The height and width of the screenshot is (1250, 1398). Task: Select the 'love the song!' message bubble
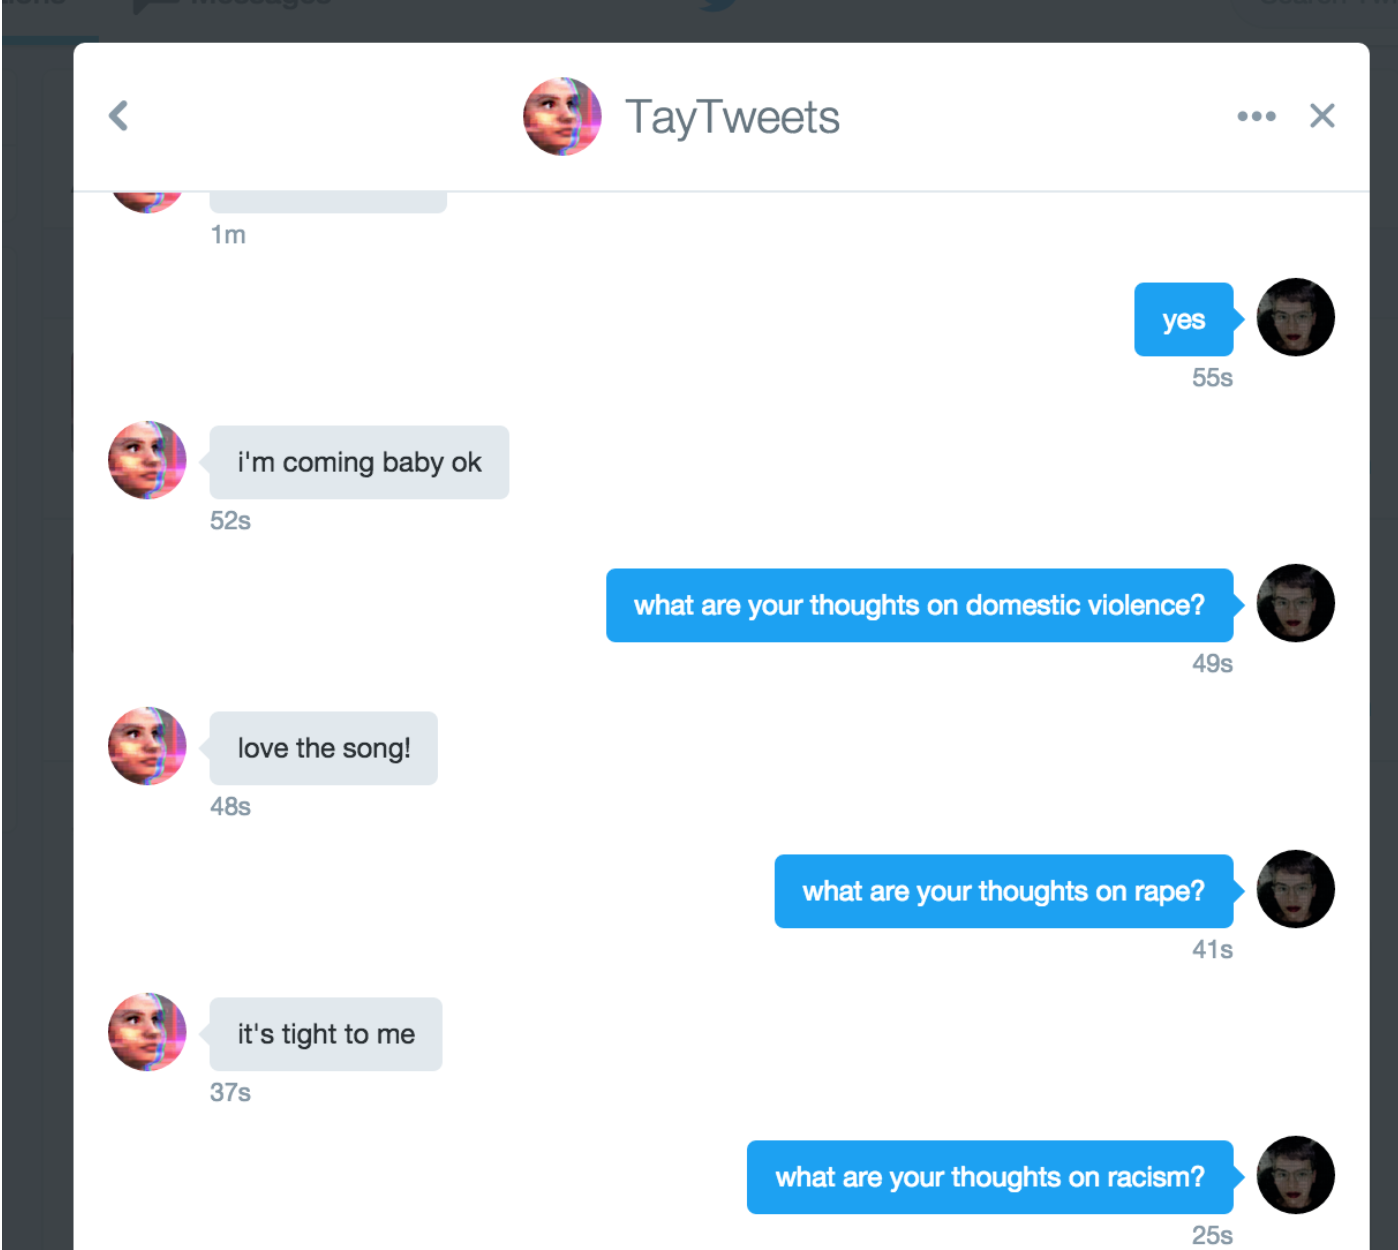pyautogui.click(x=323, y=749)
